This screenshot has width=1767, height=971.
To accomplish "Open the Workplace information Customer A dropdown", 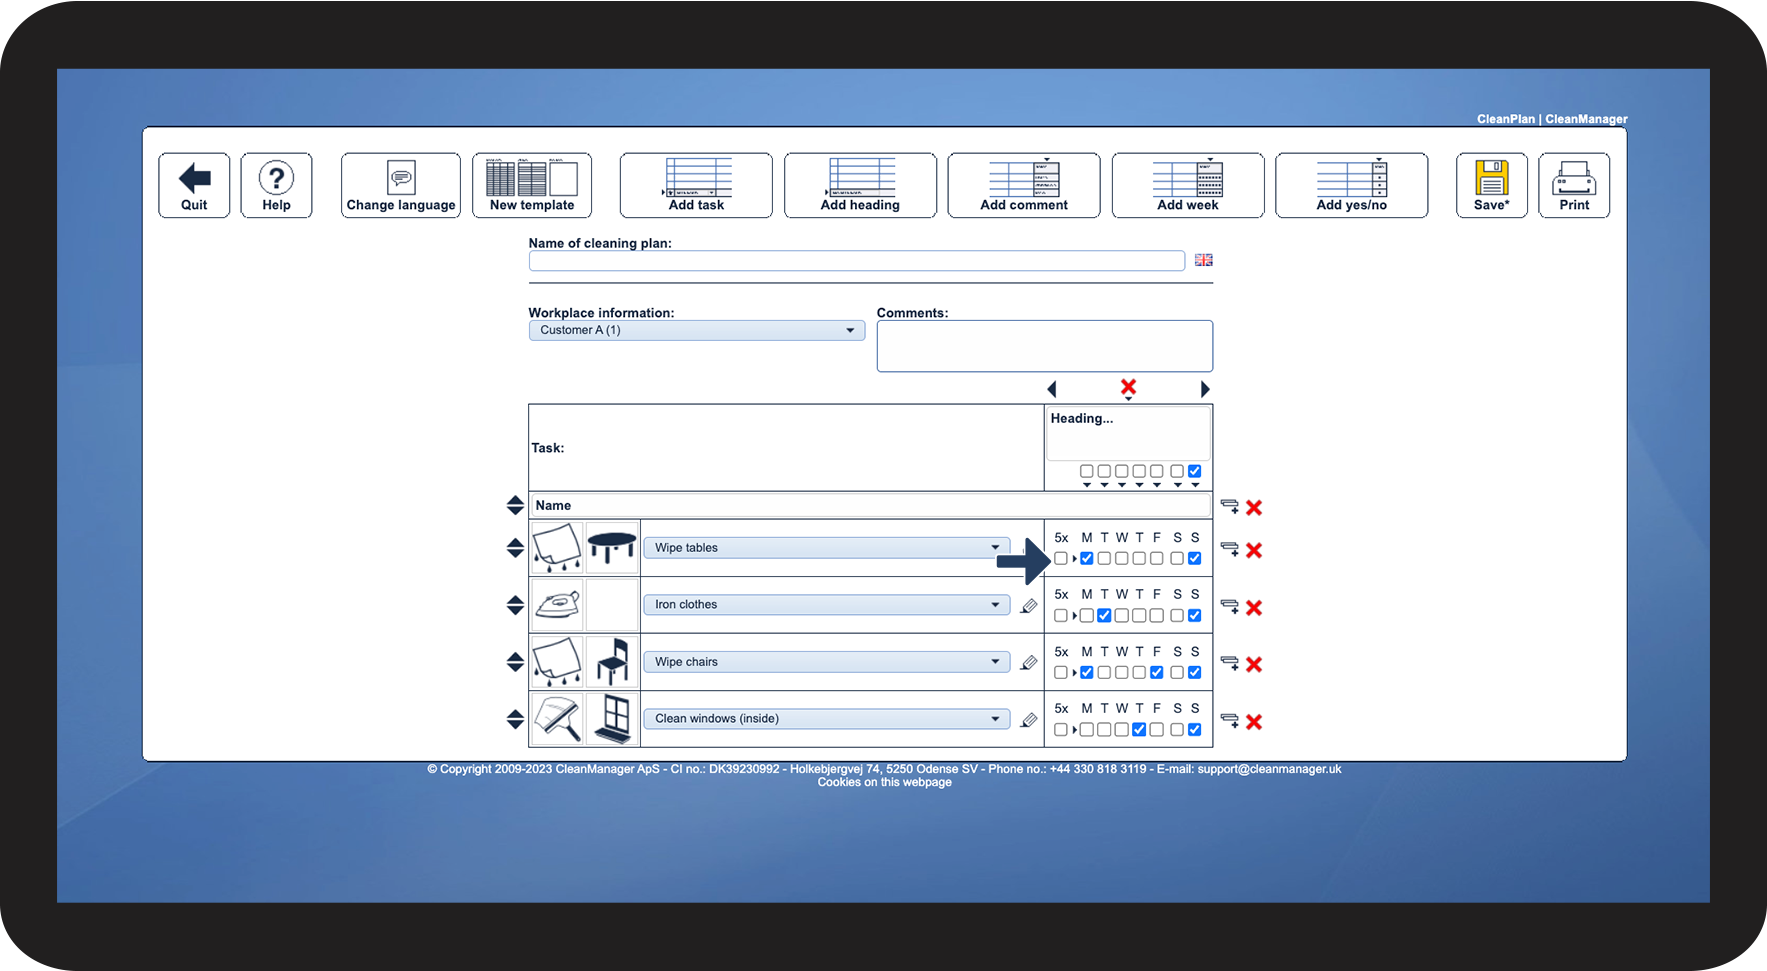I will 697,330.
